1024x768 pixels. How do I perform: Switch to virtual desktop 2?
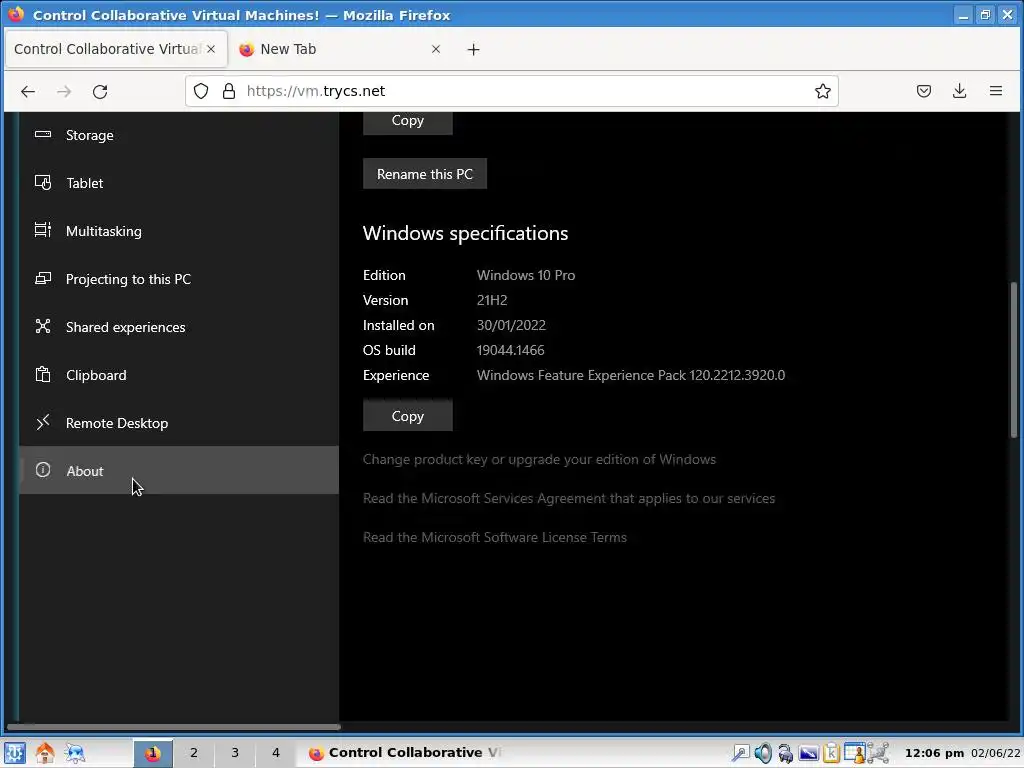[193, 753]
